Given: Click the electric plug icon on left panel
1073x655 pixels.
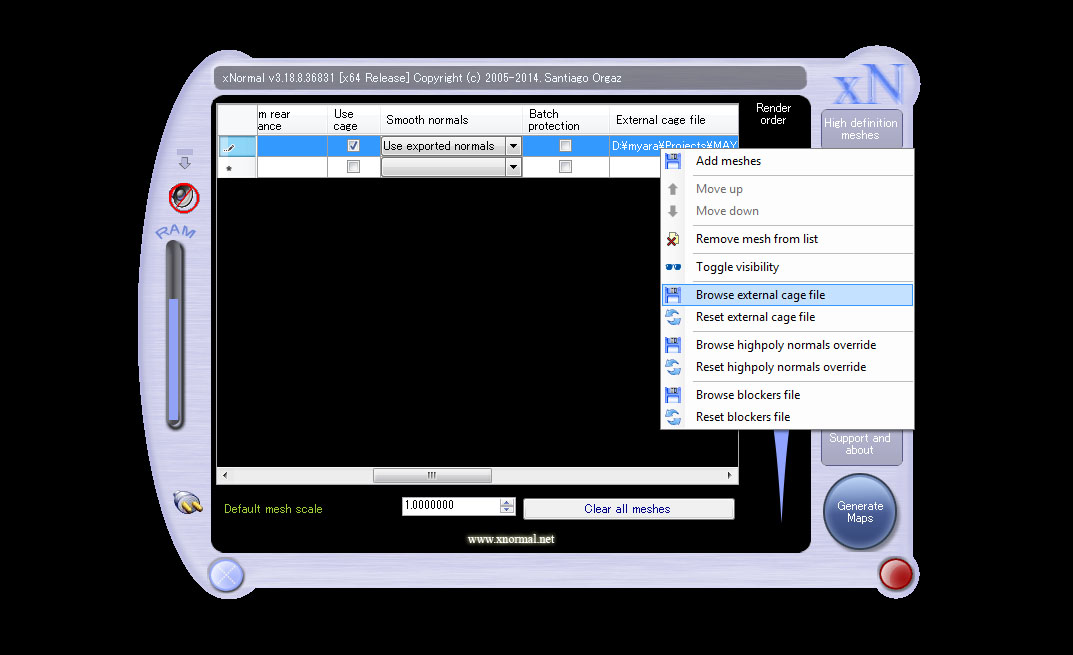Looking at the screenshot, I should [188, 503].
